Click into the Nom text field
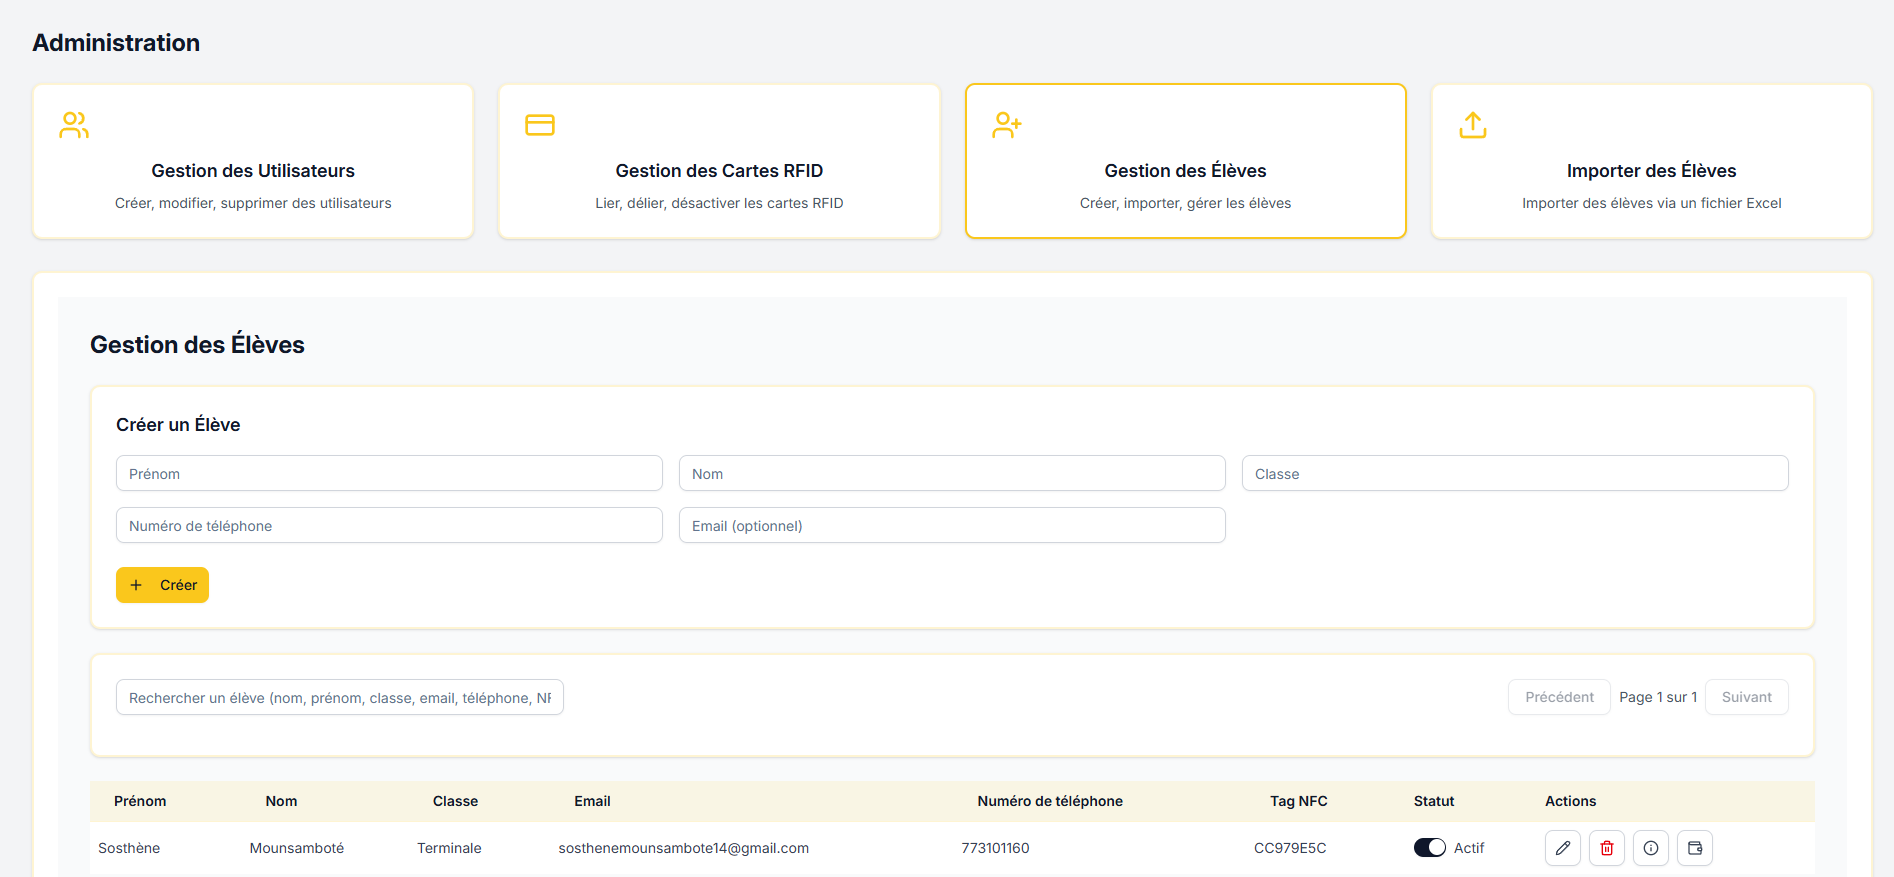Screen dimensions: 1894x877 951,474
